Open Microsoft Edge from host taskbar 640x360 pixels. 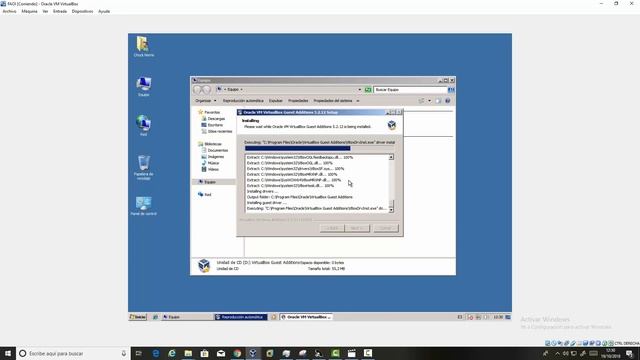pos(156,353)
